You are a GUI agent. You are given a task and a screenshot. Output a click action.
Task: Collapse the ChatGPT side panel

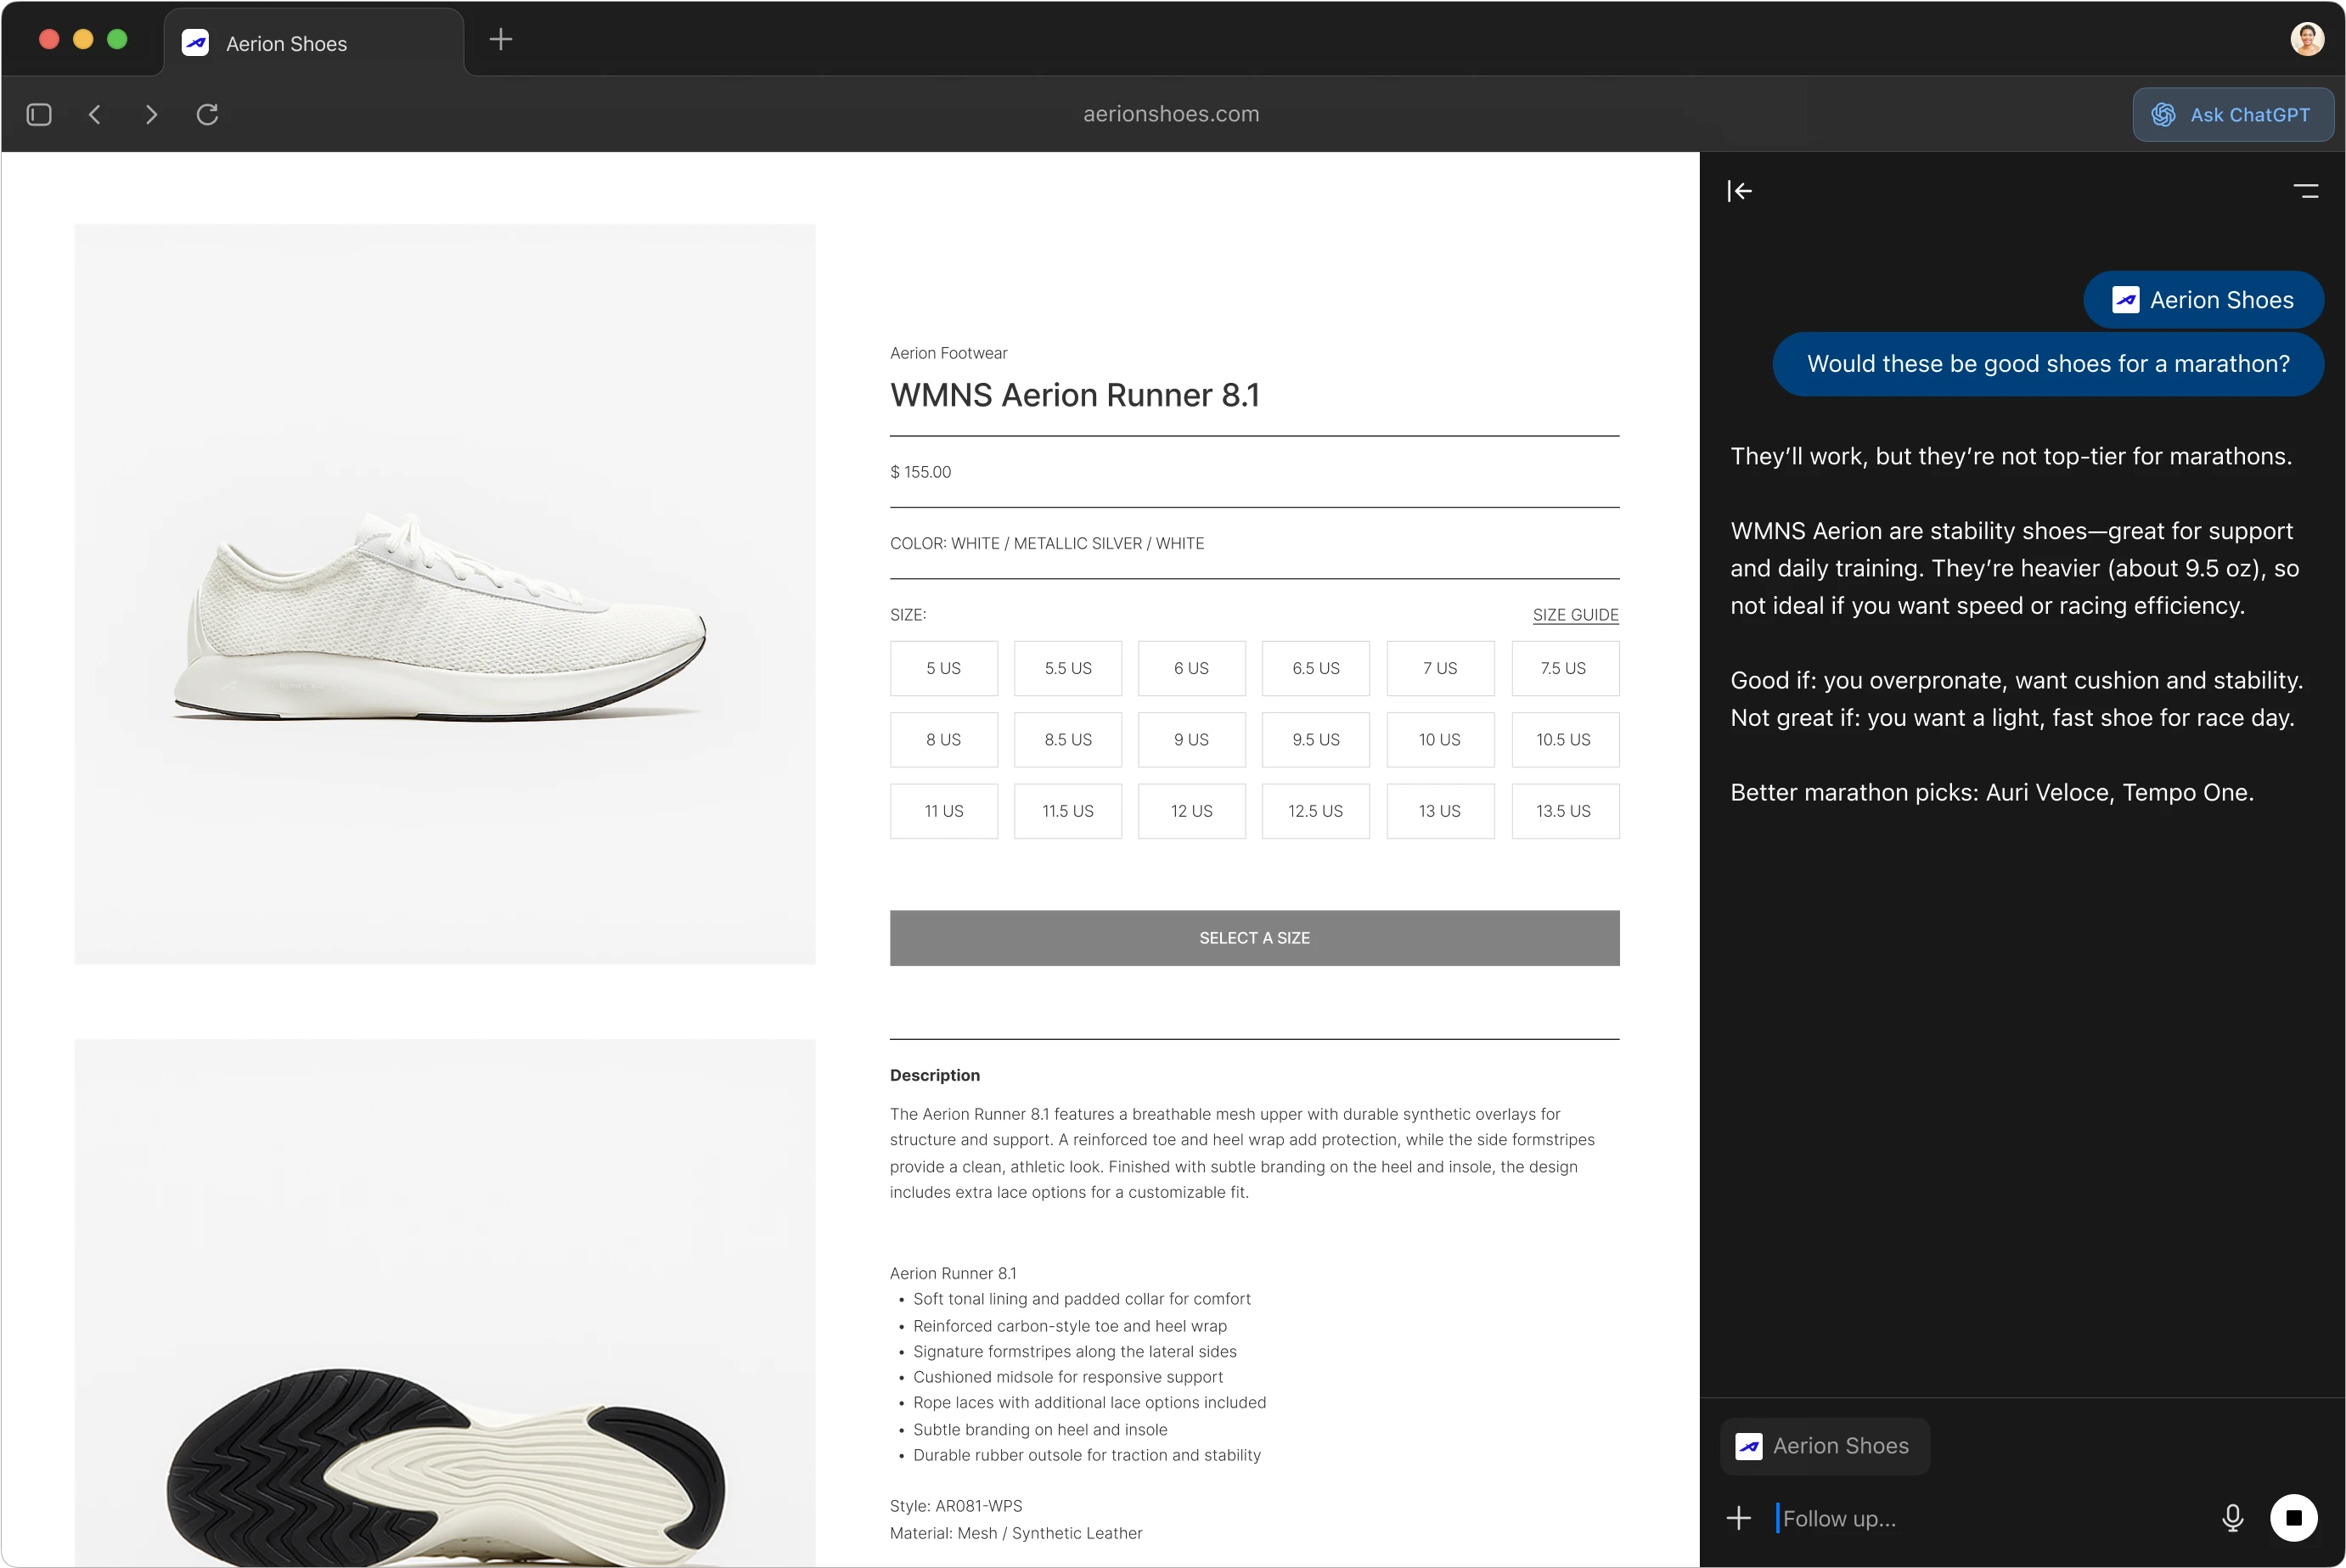click(x=1740, y=190)
